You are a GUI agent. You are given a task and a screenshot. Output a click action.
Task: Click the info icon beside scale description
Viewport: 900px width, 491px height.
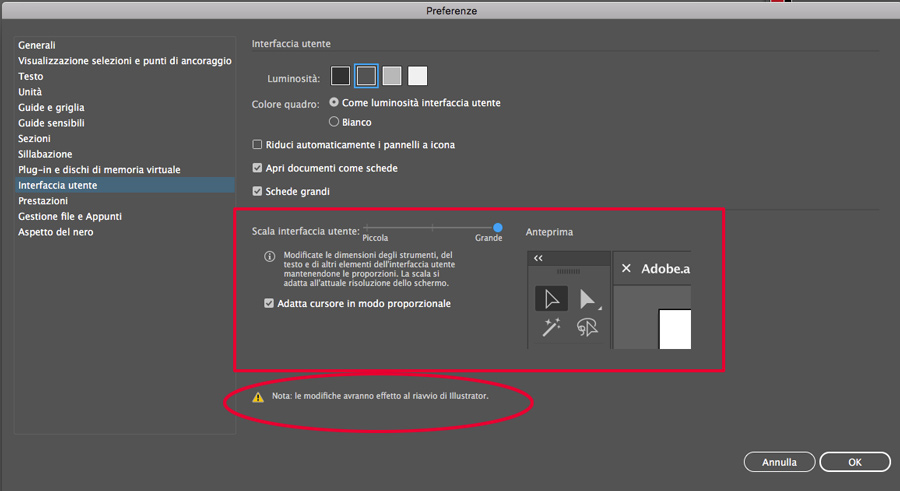pyautogui.click(x=269, y=256)
